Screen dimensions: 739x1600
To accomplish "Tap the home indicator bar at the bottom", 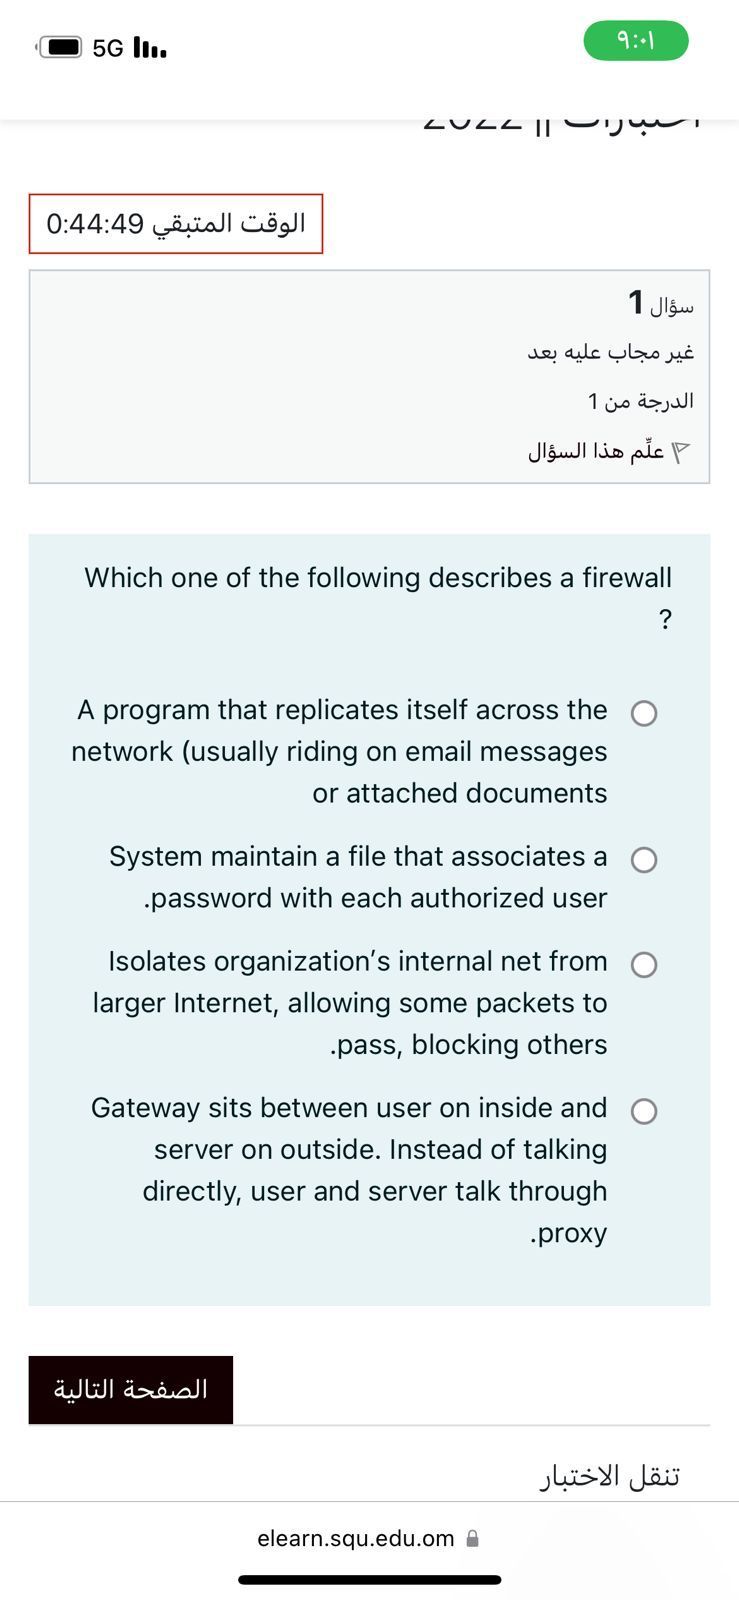I will point(369,1580).
